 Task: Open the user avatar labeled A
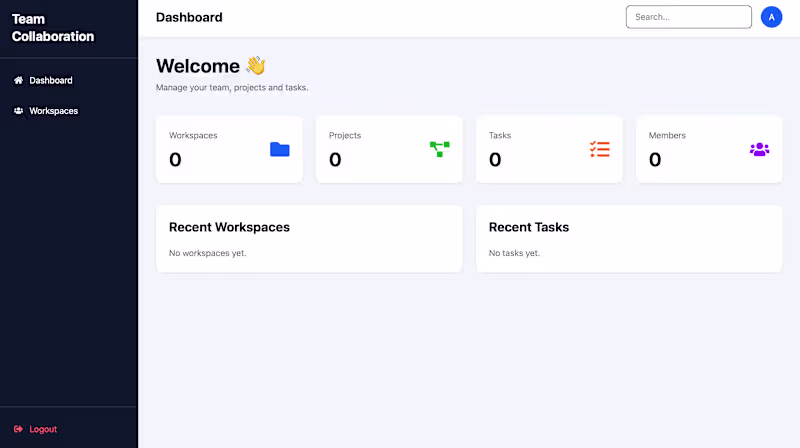771,17
